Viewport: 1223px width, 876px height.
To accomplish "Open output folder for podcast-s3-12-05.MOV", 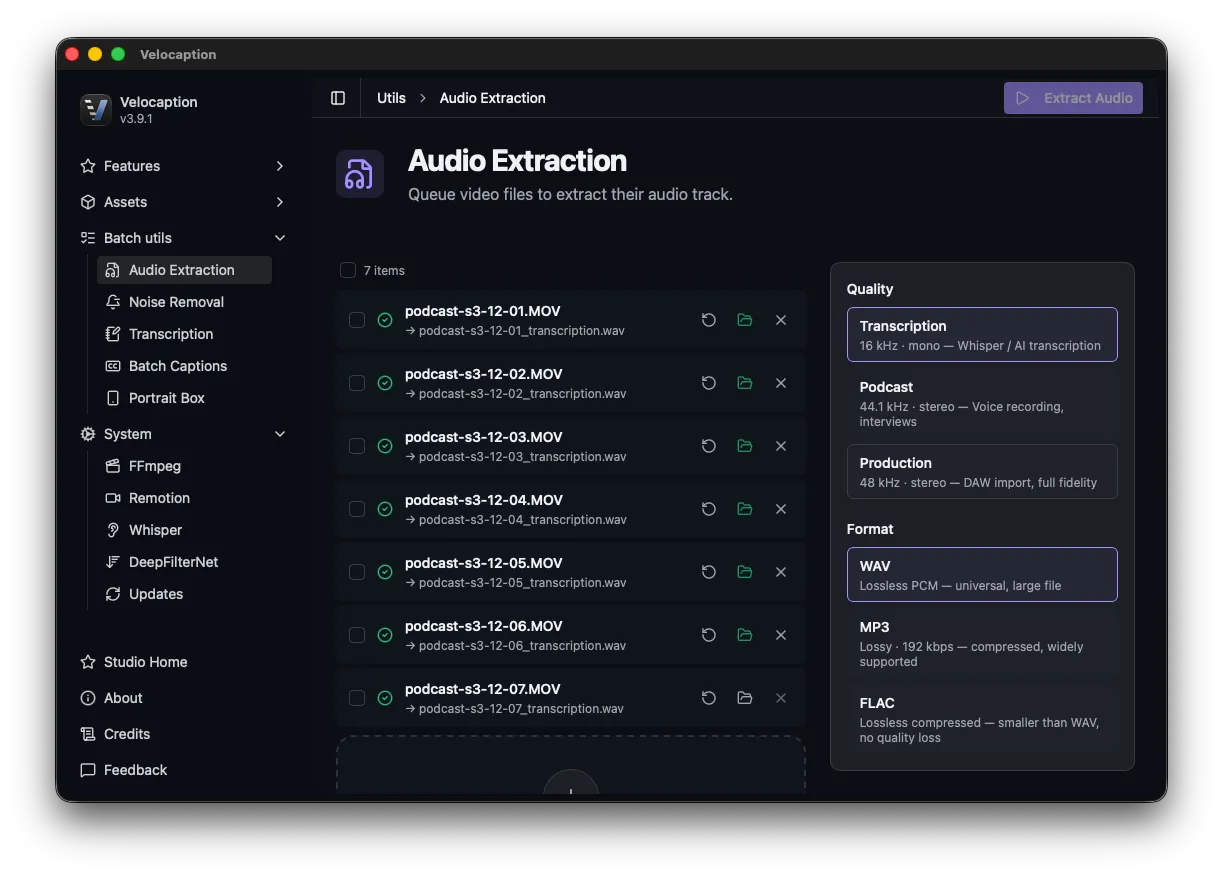I will click(x=745, y=572).
